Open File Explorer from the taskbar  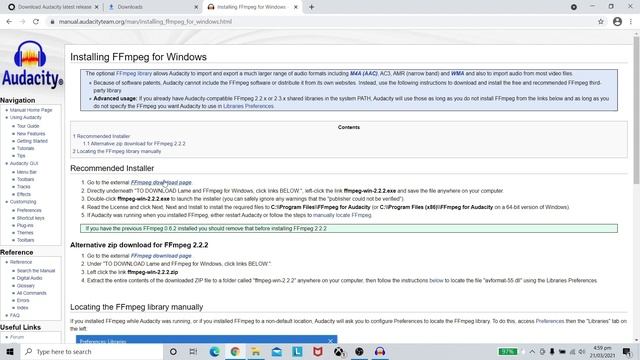(256, 351)
